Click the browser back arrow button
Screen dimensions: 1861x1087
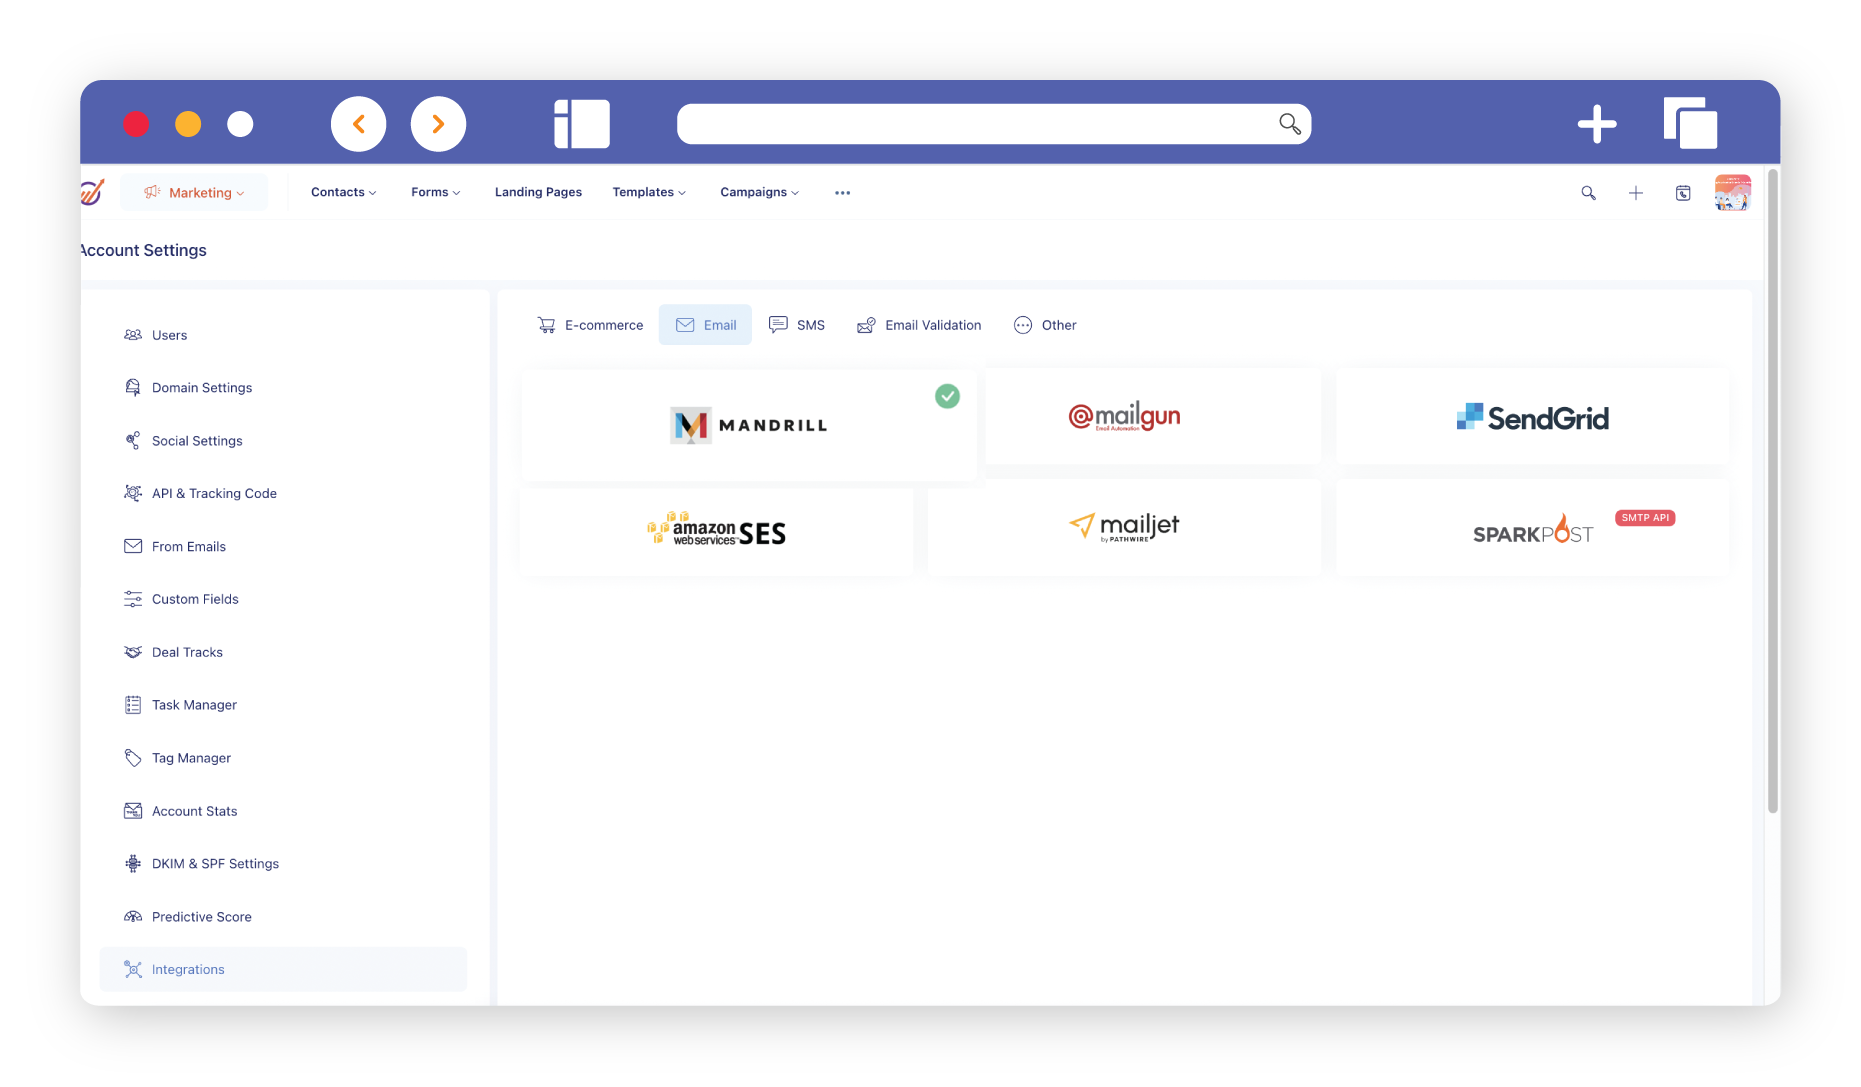tap(359, 124)
